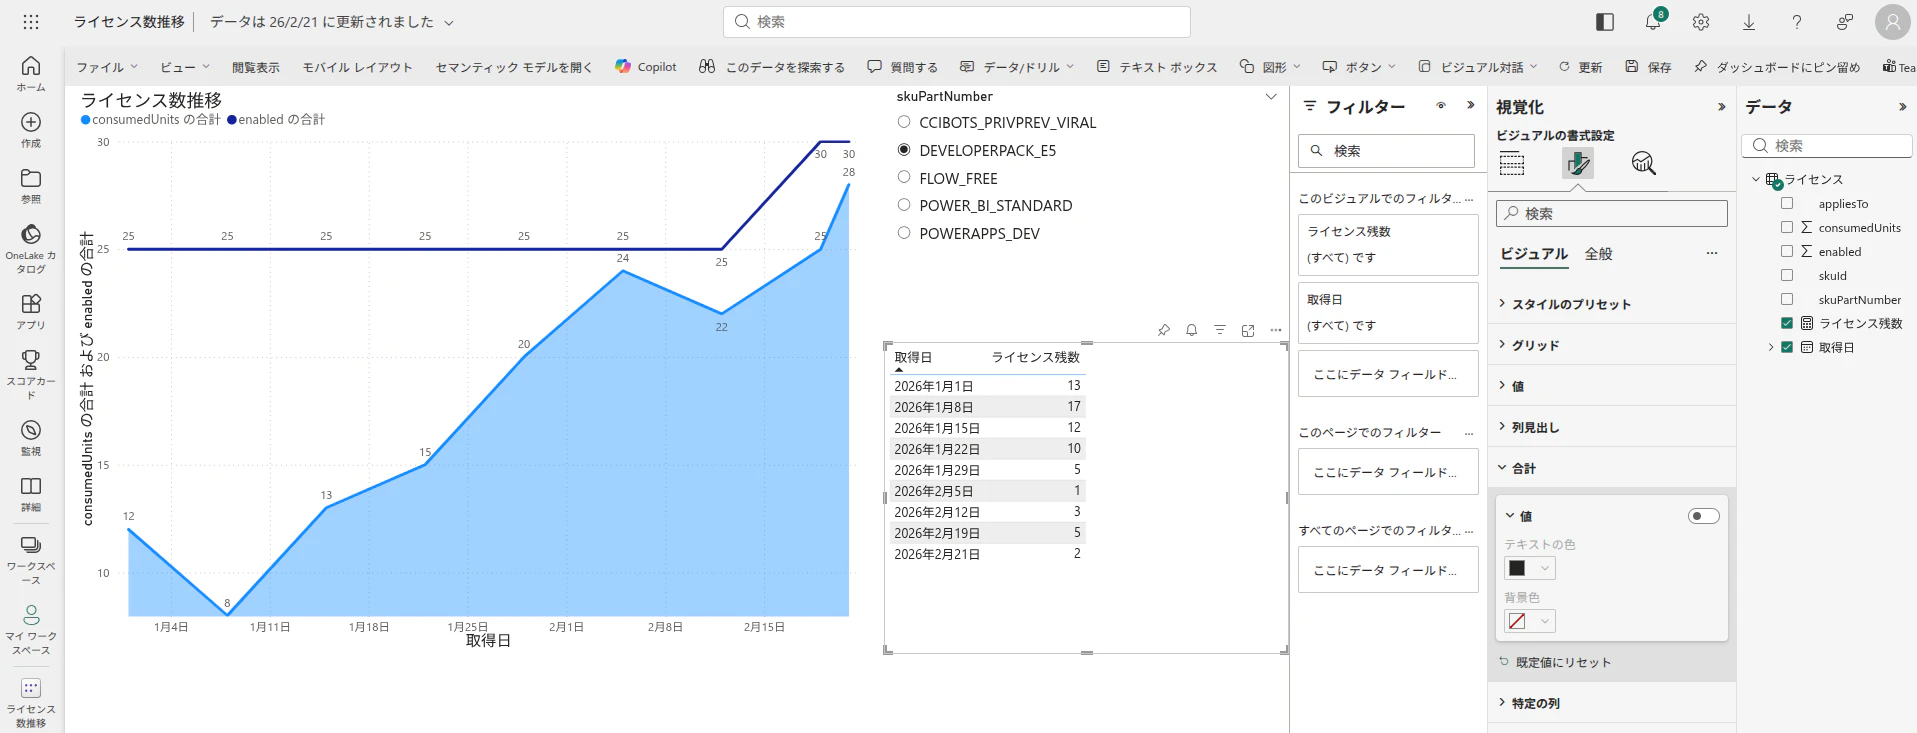Open OneLake カタログ in sidebar
This screenshot has width=1917, height=733.
[x=31, y=248]
